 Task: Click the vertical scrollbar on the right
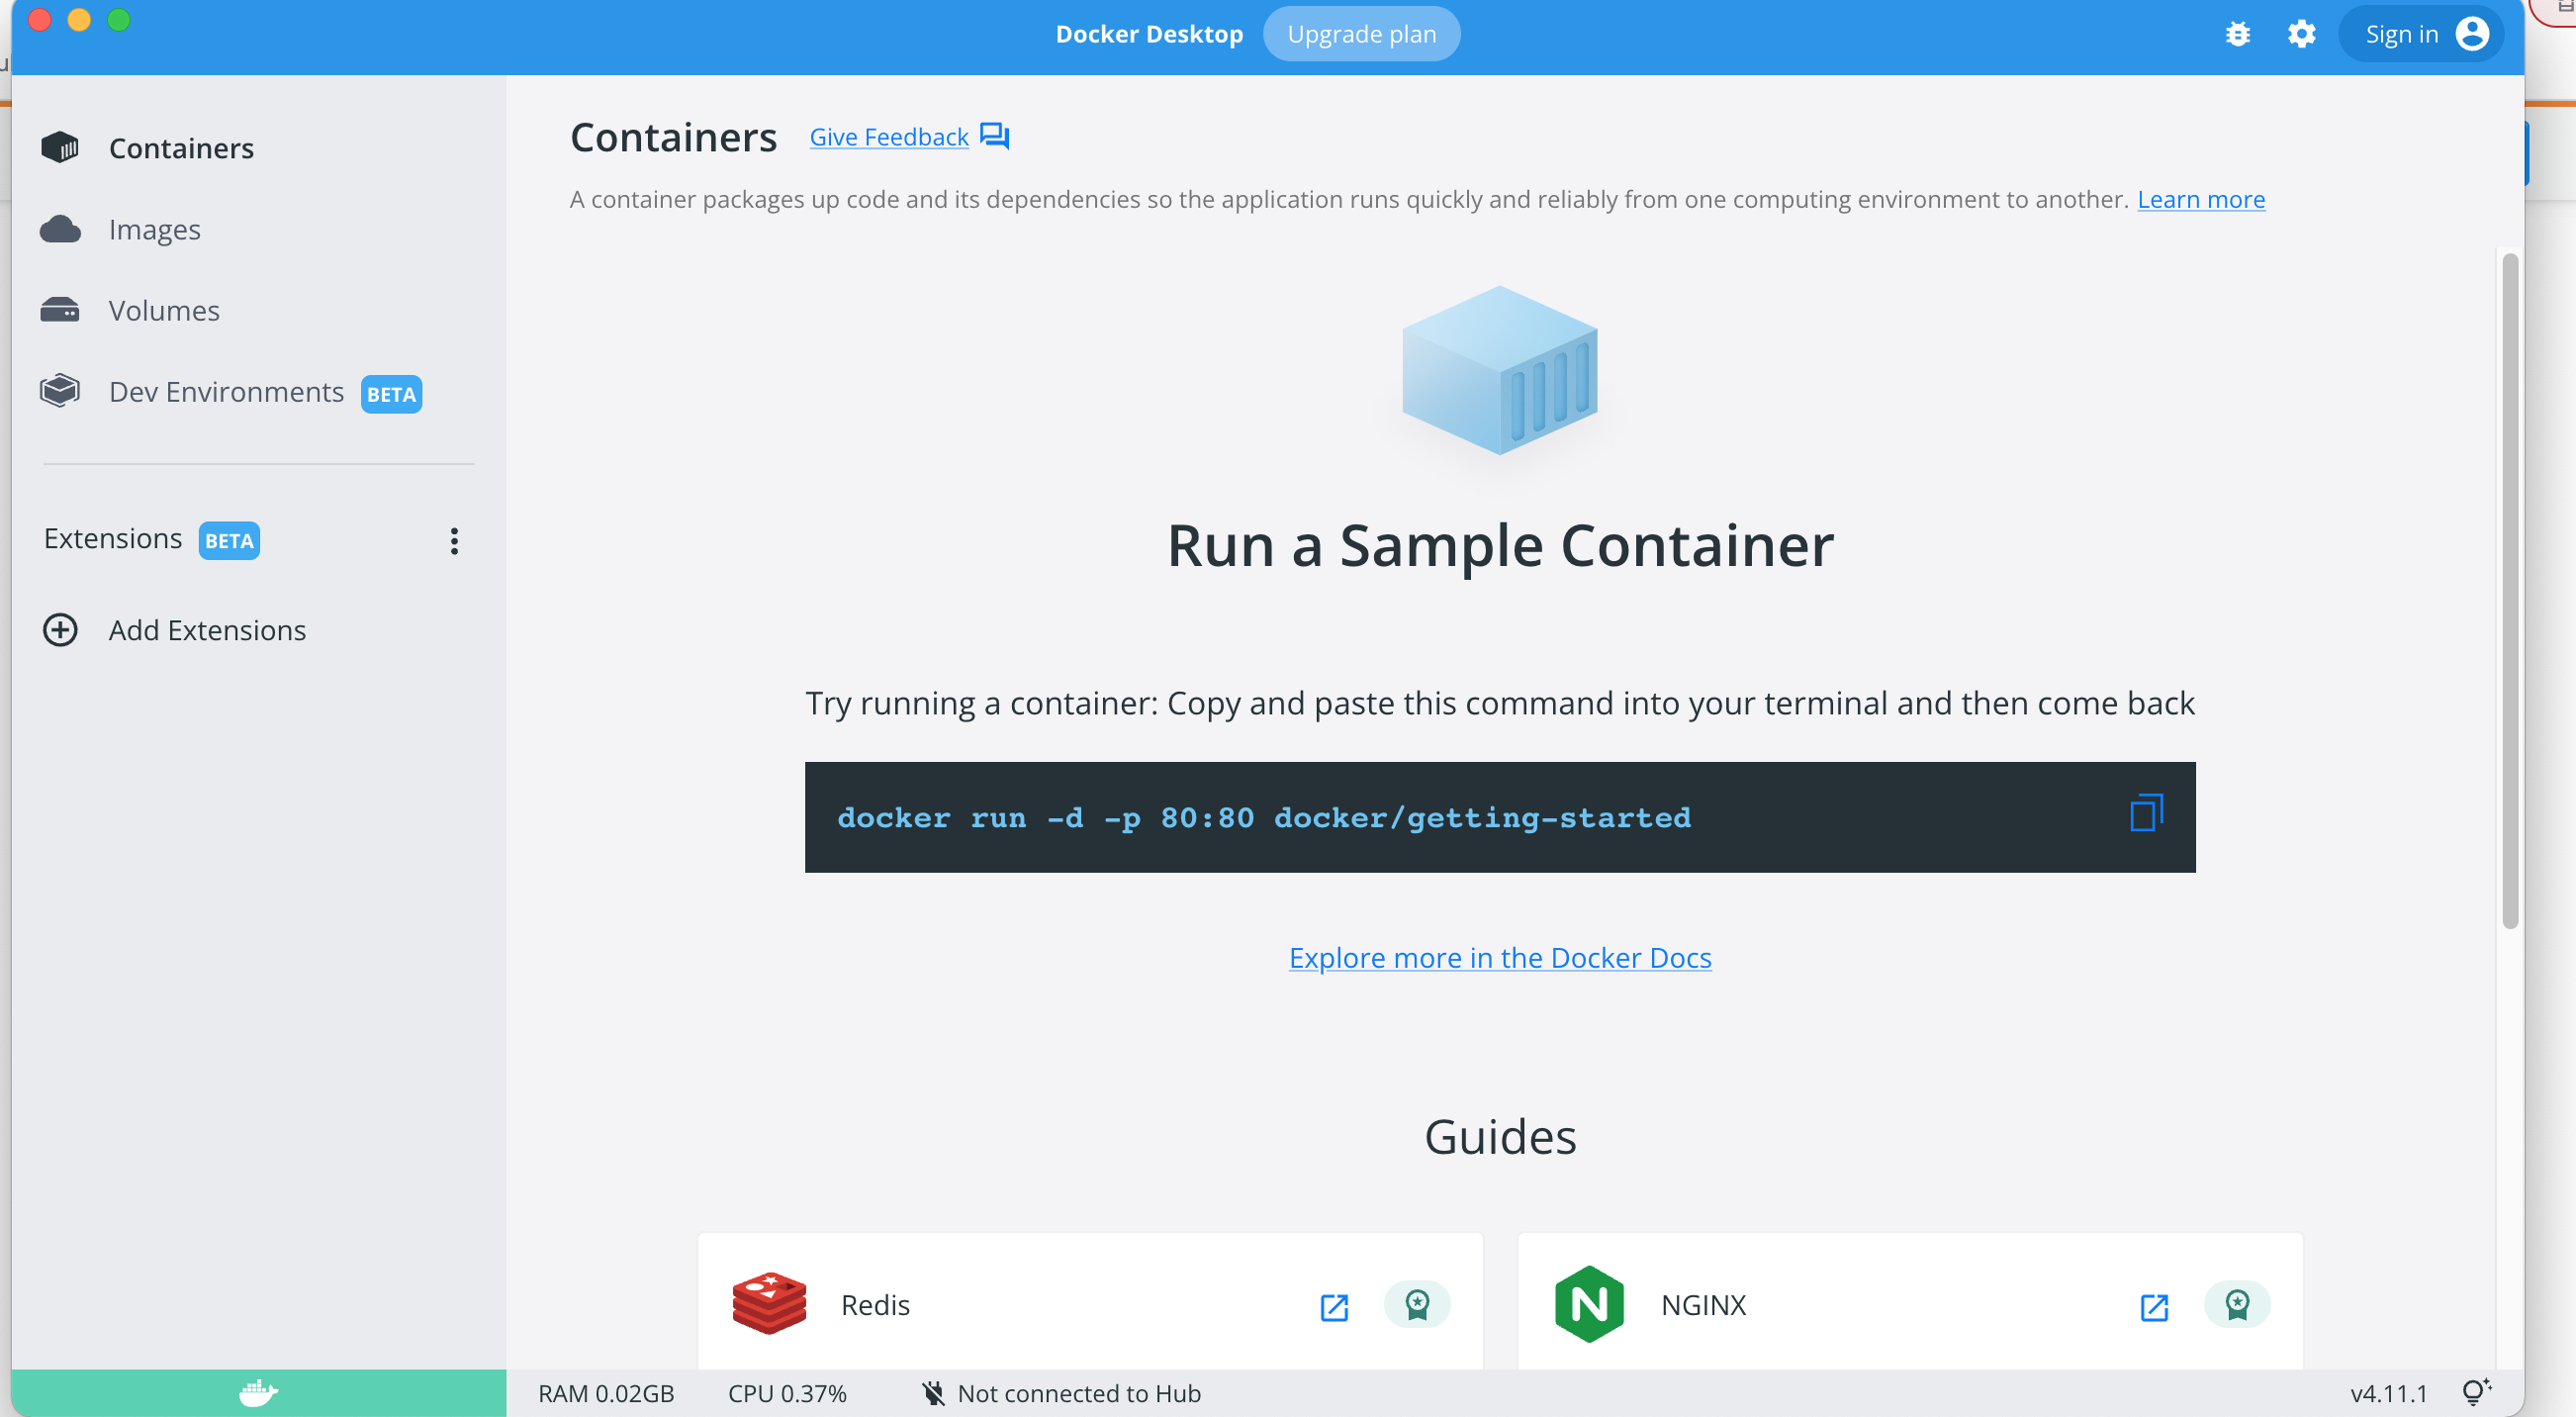point(2509,590)
